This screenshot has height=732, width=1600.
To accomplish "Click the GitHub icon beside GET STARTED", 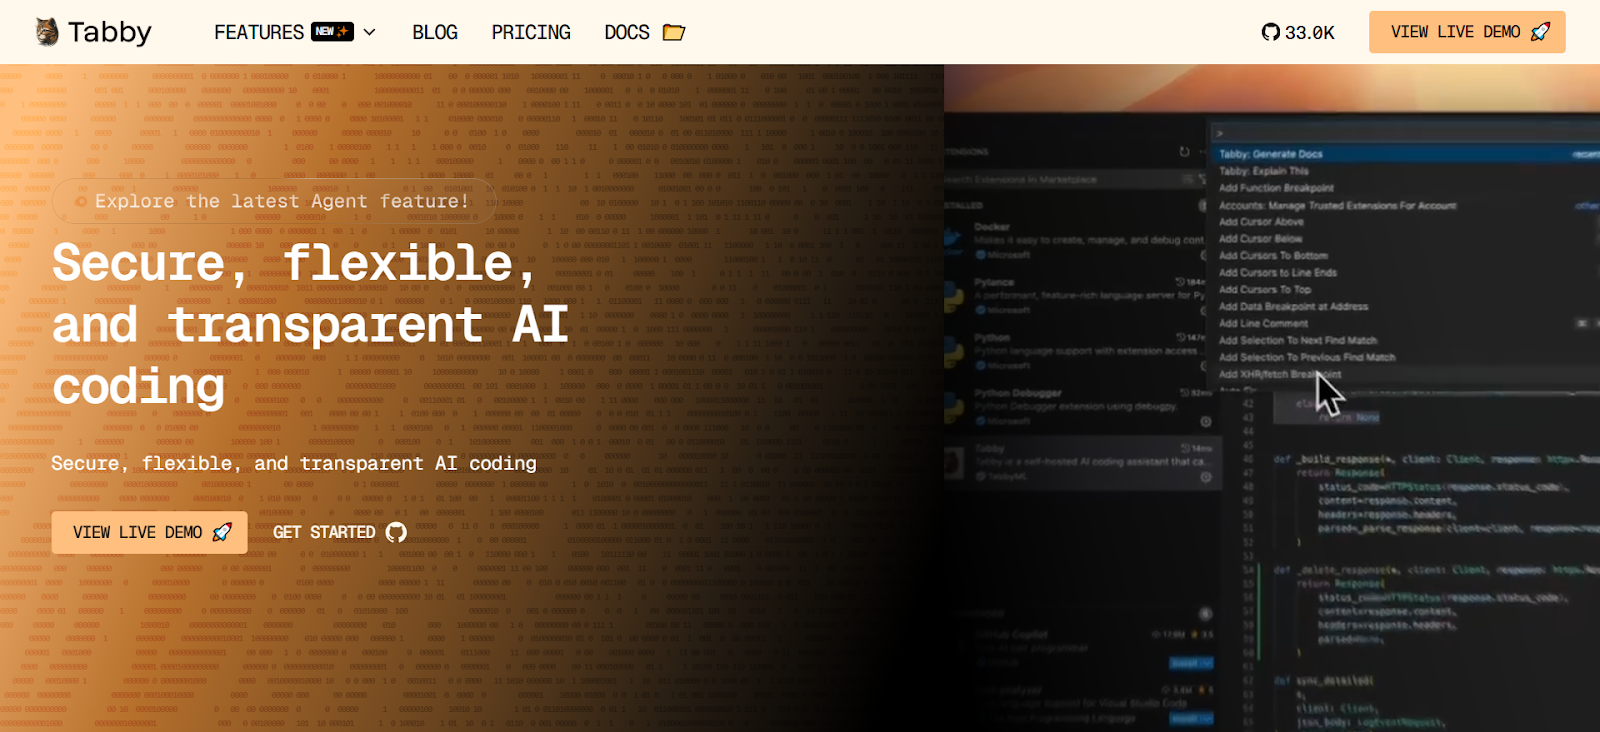I will point(396,532).
